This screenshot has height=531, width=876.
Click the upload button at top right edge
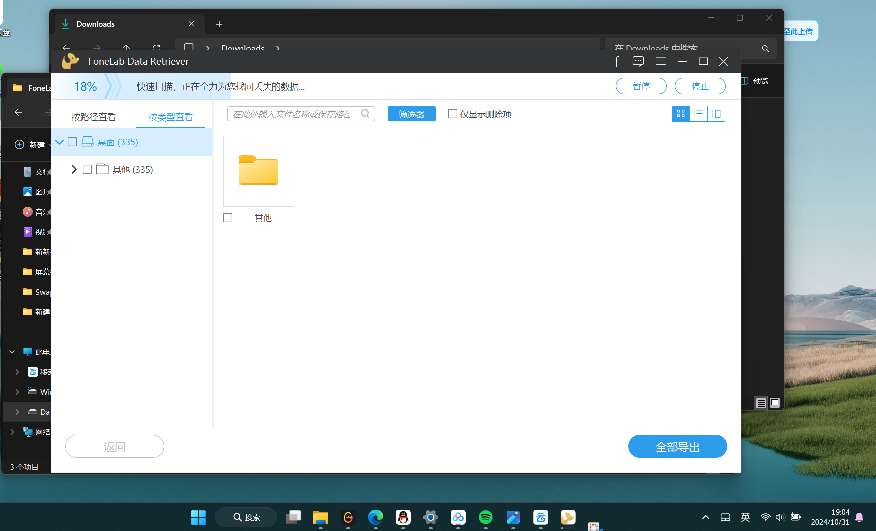801,32
